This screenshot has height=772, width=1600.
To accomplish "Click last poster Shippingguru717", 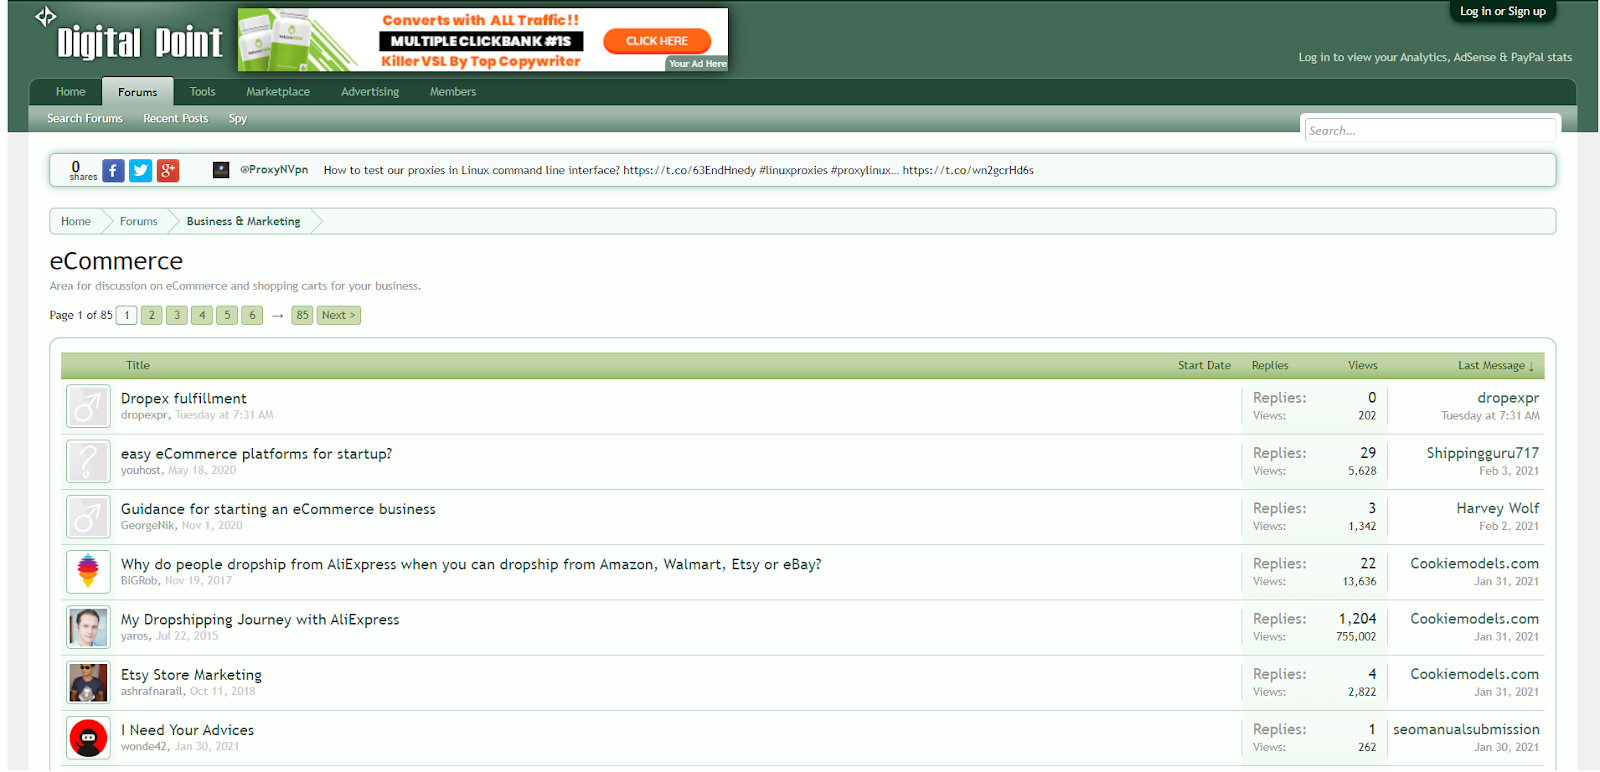I will pyautogui.click(x=1483, y=454).
